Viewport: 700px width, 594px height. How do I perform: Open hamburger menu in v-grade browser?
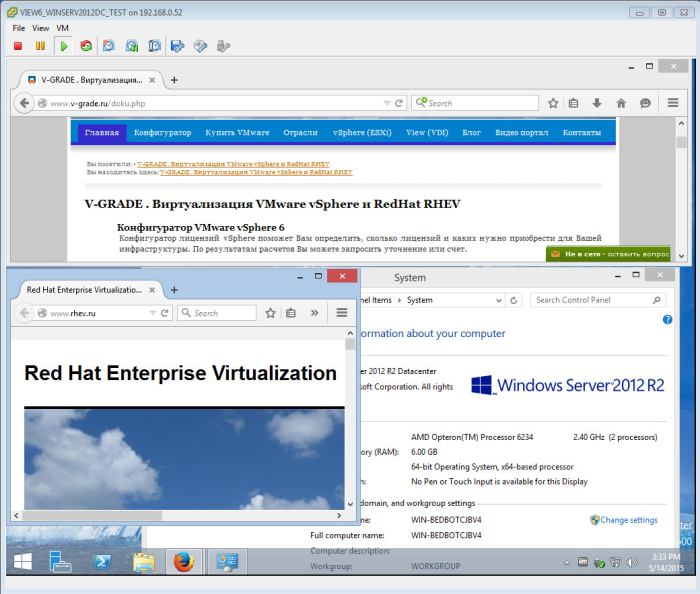tap(673, 103)
